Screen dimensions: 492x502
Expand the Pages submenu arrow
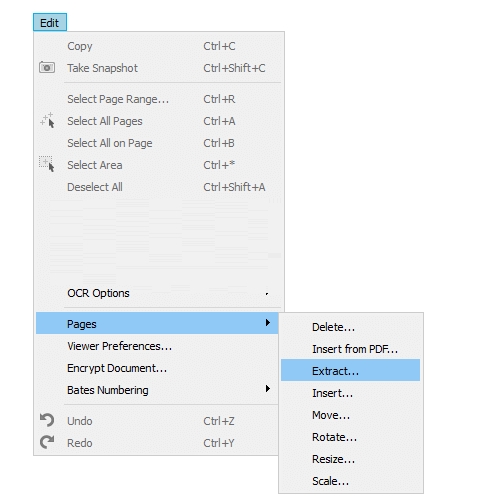[x=267, y=323]
